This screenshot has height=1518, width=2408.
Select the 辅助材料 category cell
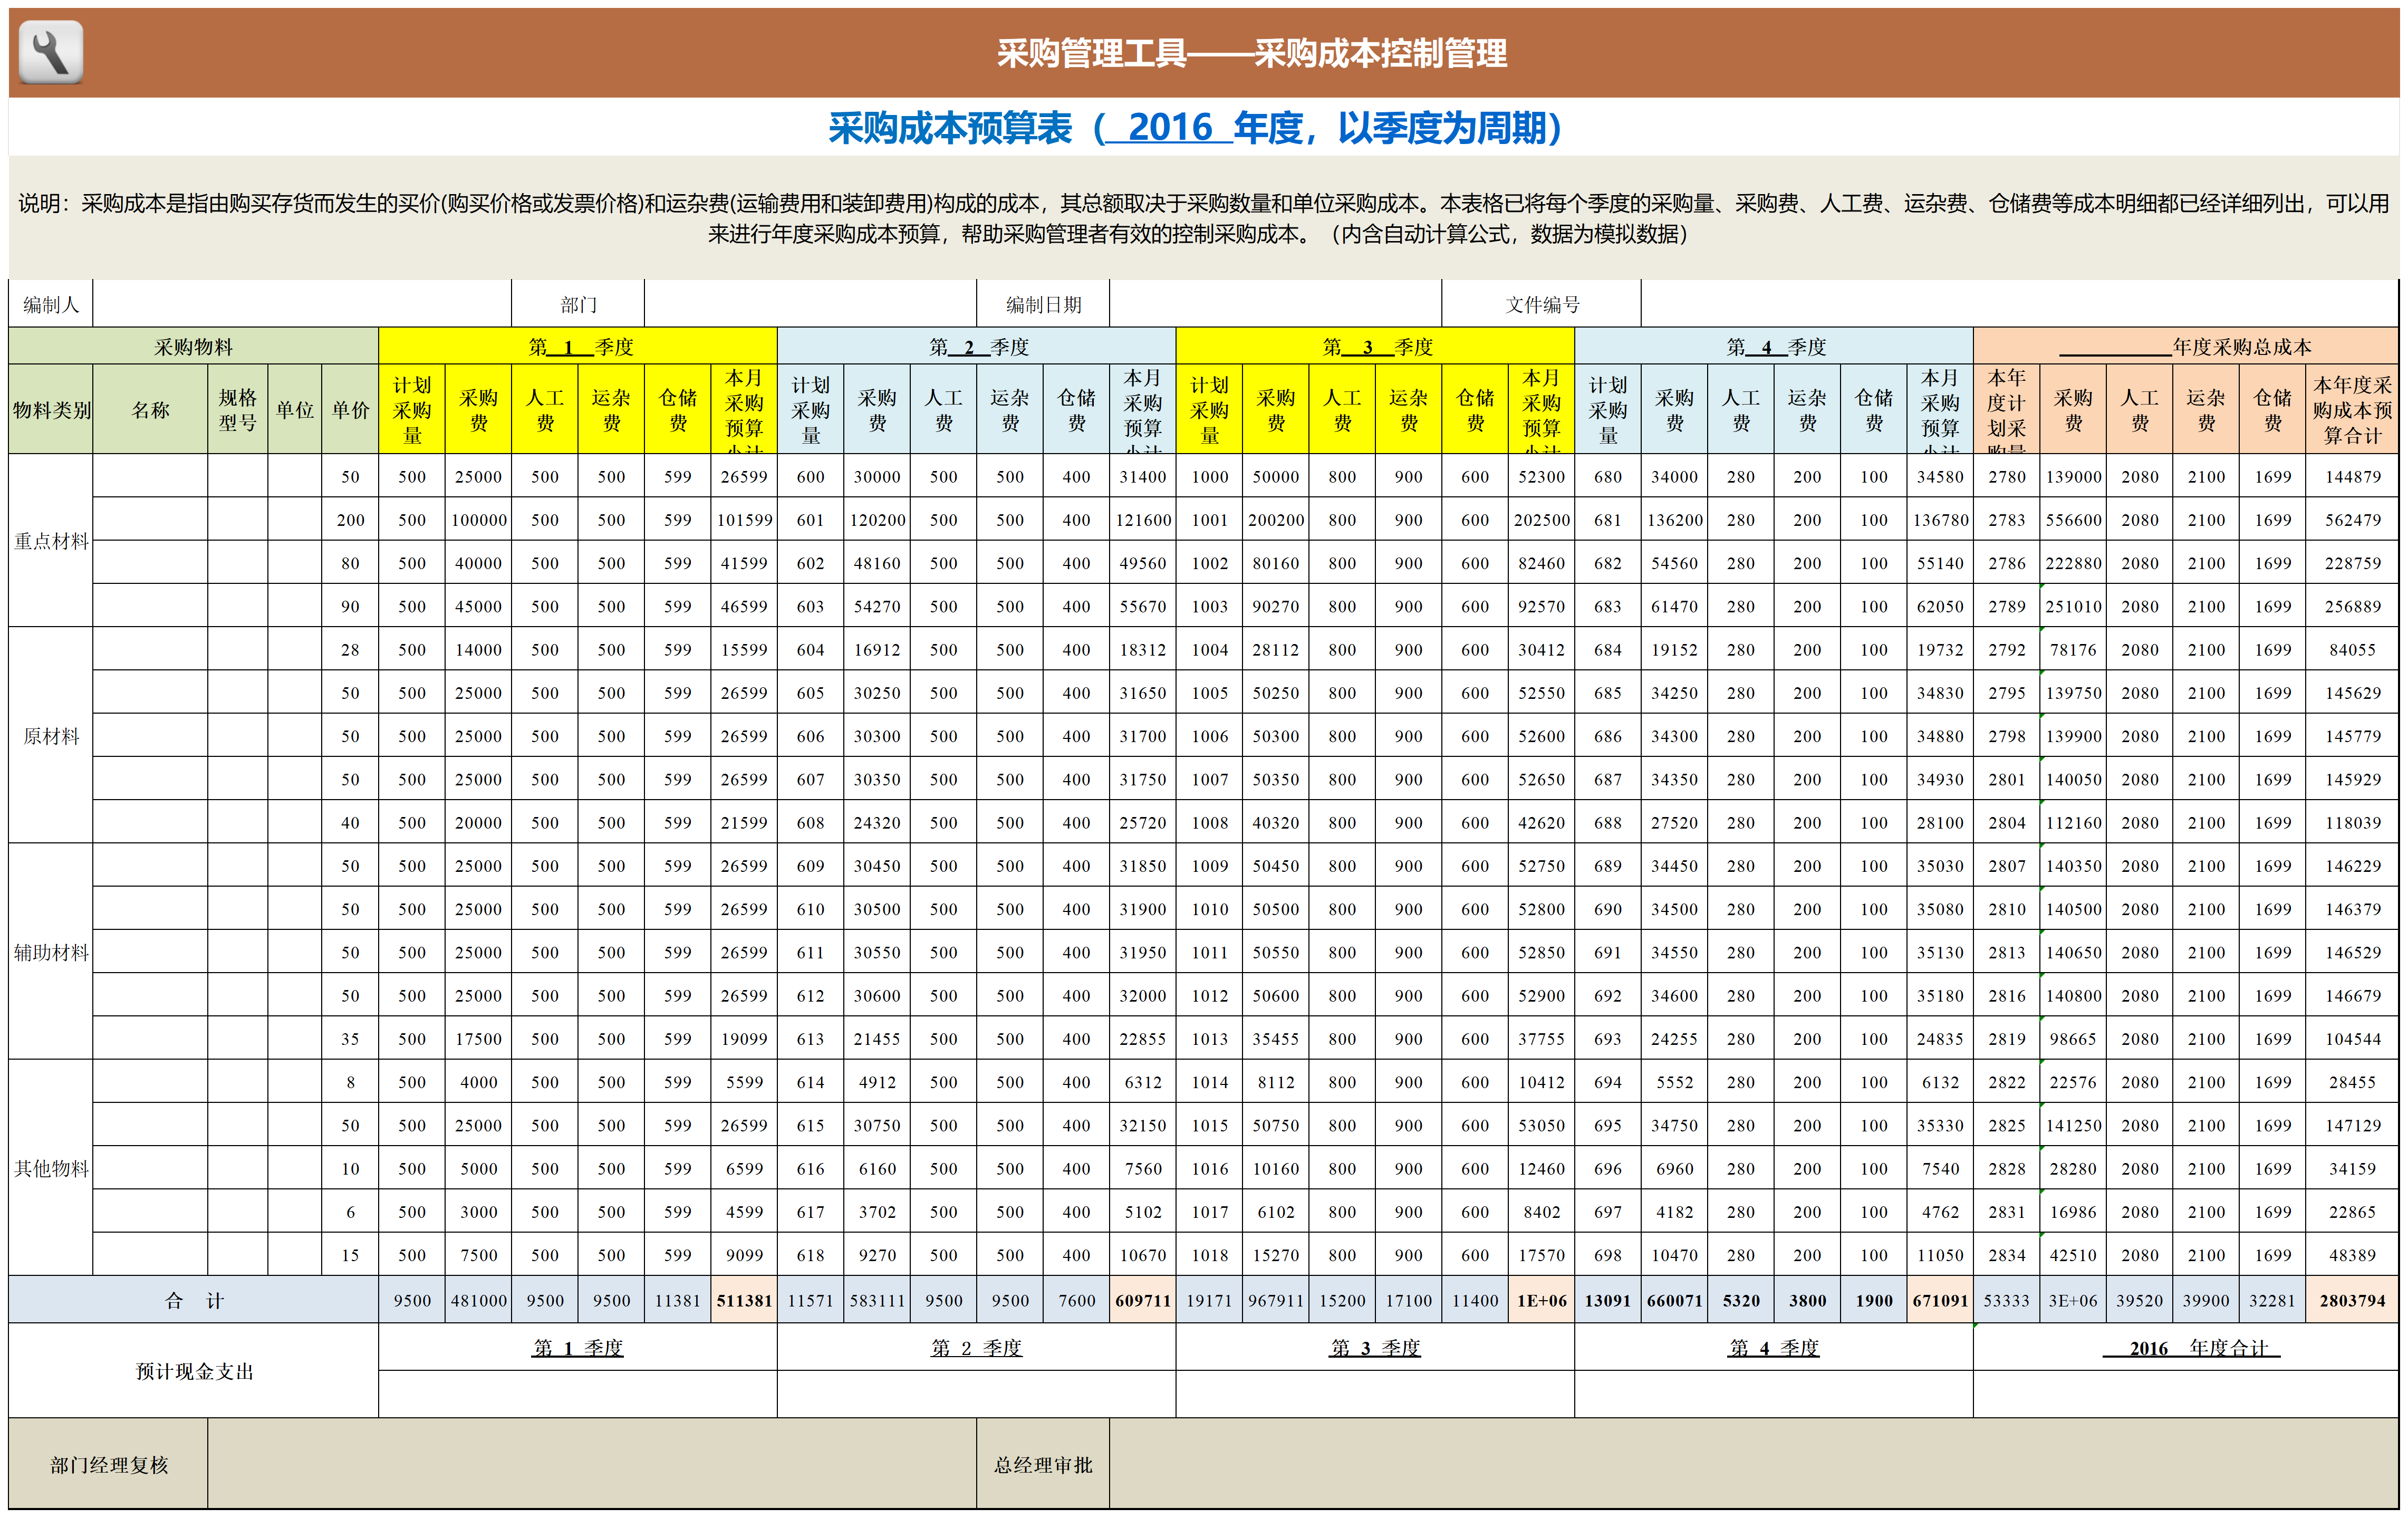click(51, 952)
